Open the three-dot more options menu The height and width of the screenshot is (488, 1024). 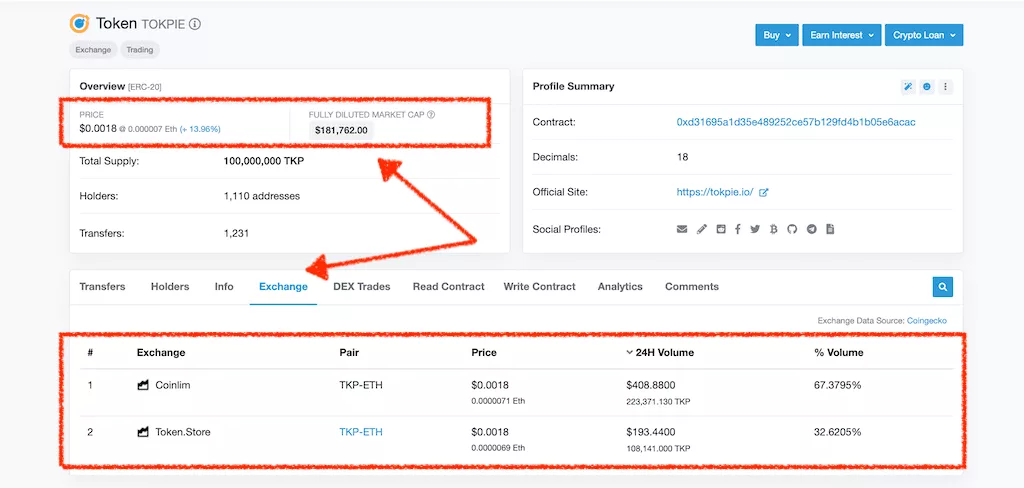click(x=945, y=86)
